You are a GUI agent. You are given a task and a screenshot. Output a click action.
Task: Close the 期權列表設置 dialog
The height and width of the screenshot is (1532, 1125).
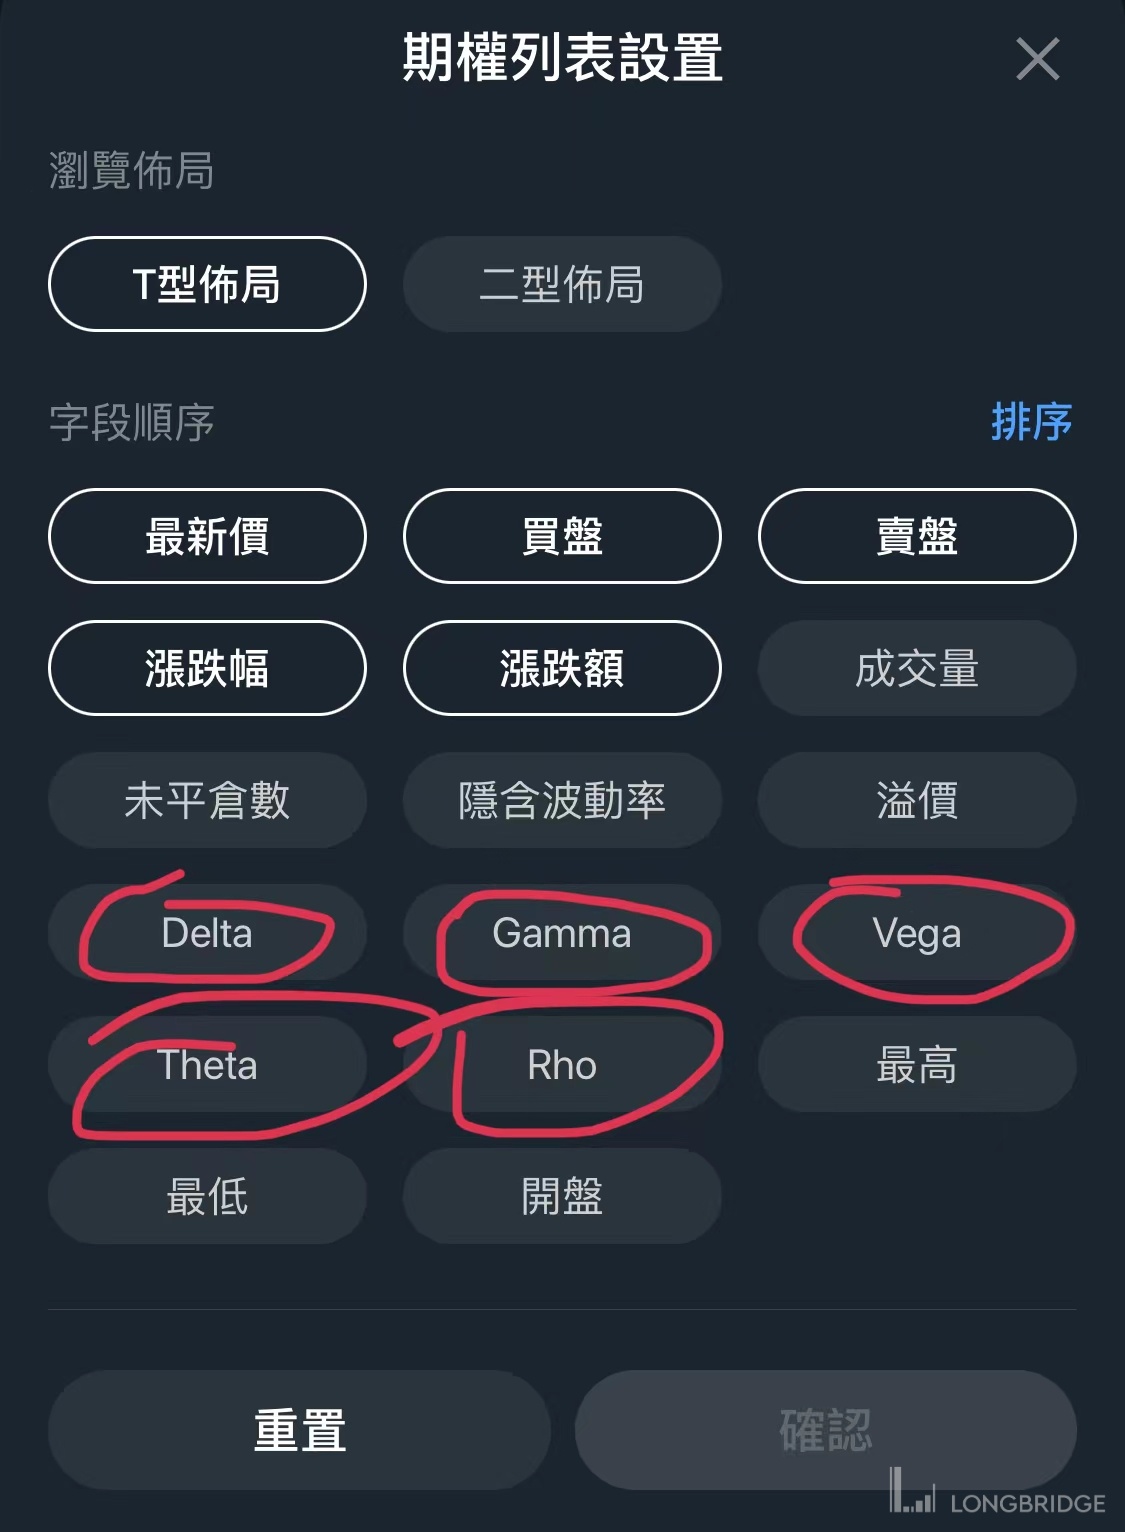[x=1037, y=59]
